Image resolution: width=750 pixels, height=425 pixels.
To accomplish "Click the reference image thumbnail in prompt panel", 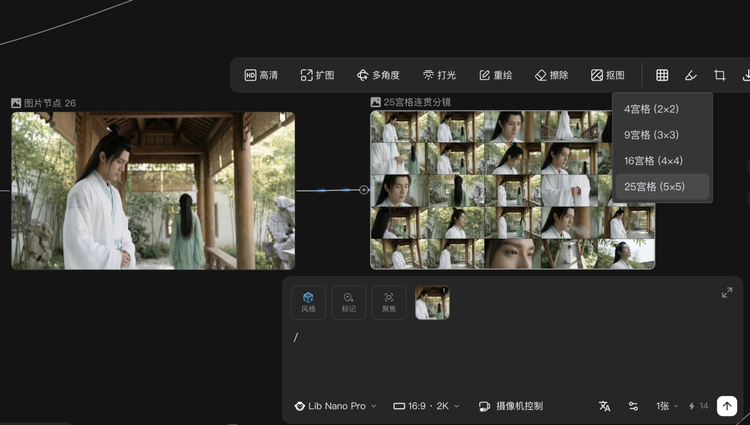I will pos(432,303).
